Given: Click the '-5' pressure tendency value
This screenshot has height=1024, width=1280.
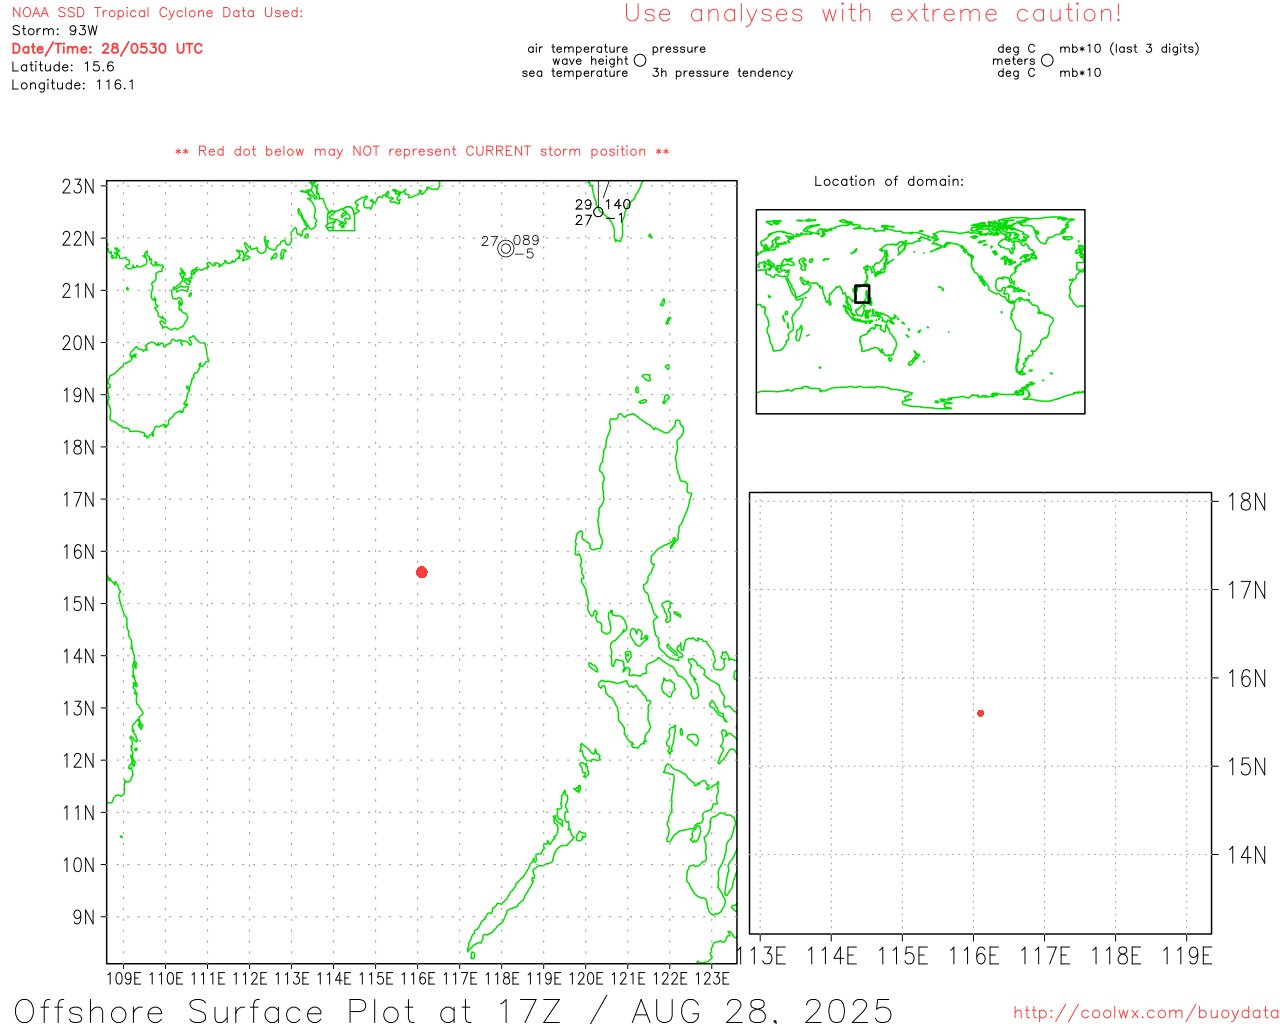Looking at the screenshot, I should tap(524, 254).
